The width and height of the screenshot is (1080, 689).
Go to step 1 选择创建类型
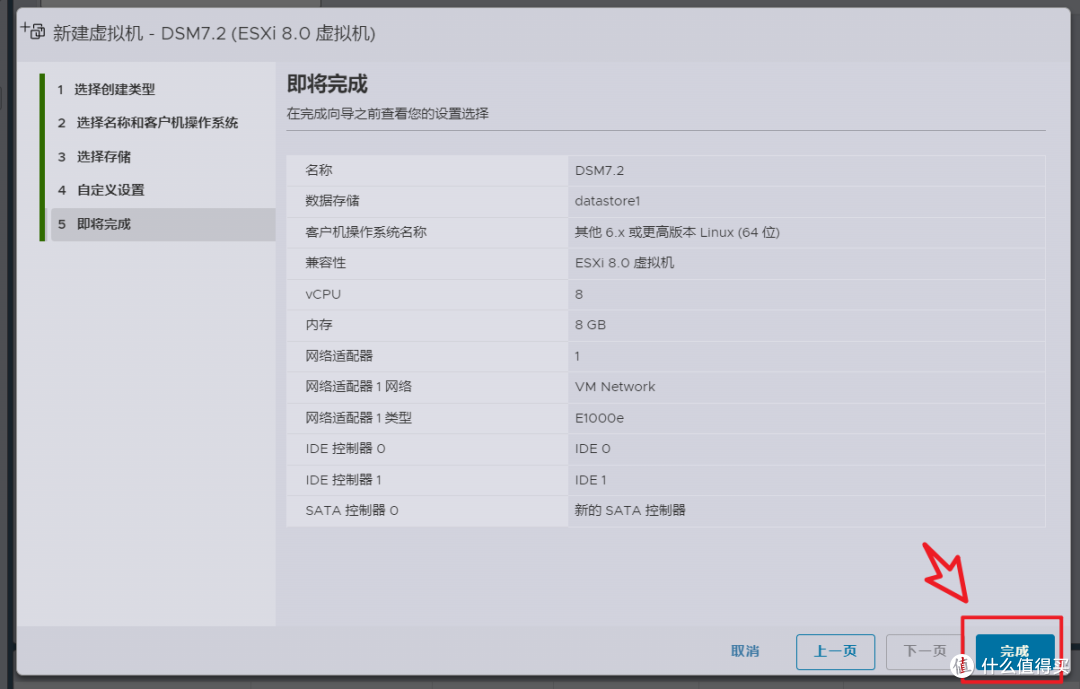pos(106,90)
